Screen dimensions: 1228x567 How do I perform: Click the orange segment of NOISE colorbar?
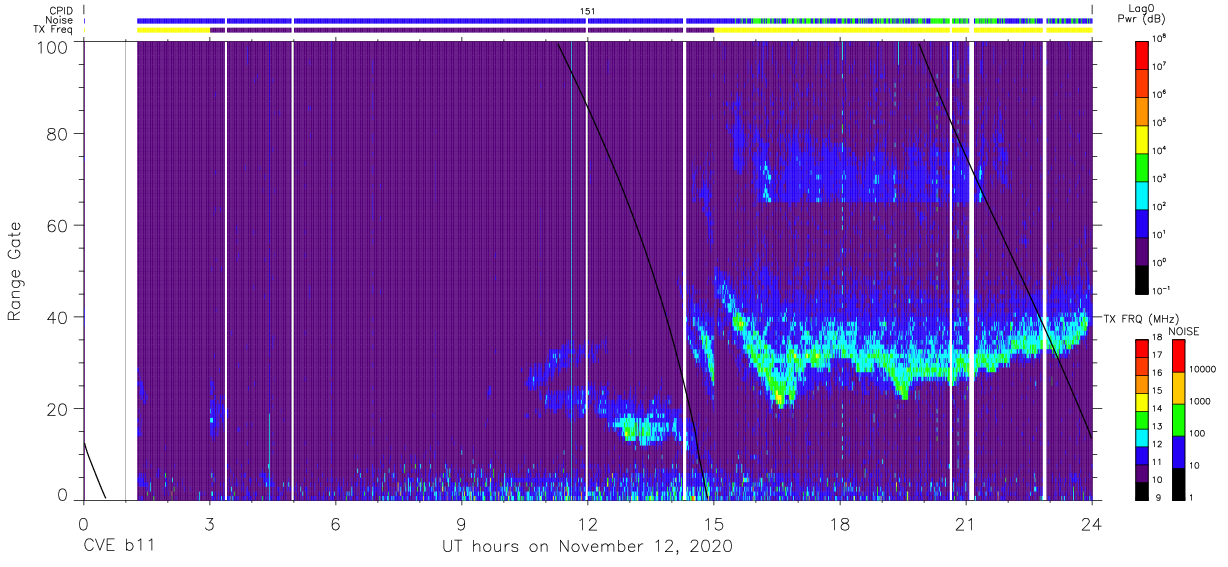click(x=1178, y=388)
